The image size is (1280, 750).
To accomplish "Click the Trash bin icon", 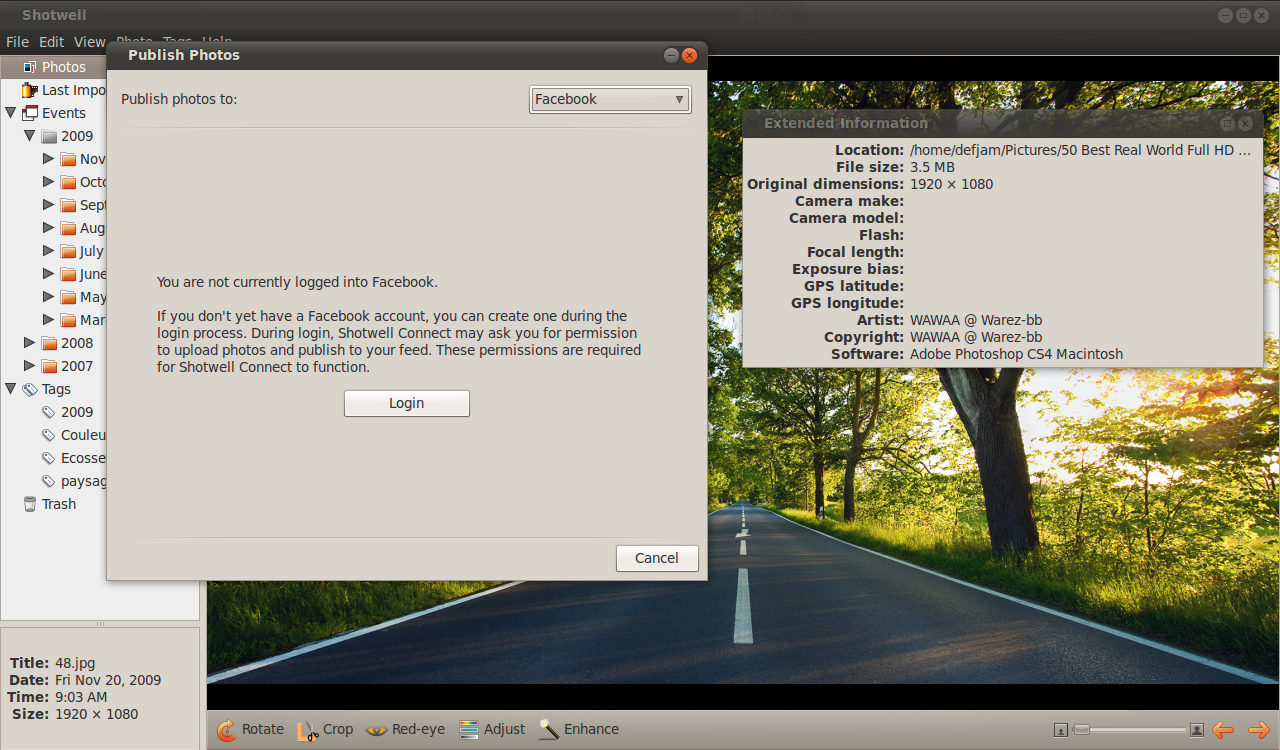I will coord(30,504).
